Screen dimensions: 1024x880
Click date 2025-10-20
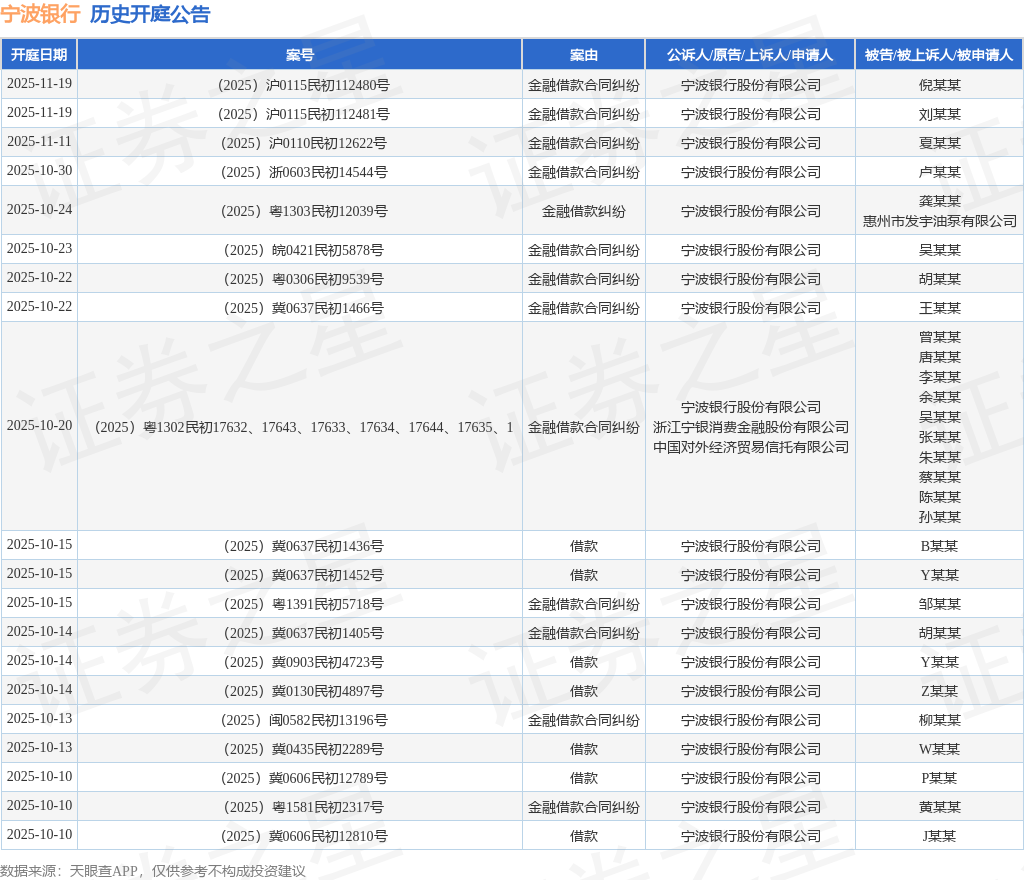(39, 426)
